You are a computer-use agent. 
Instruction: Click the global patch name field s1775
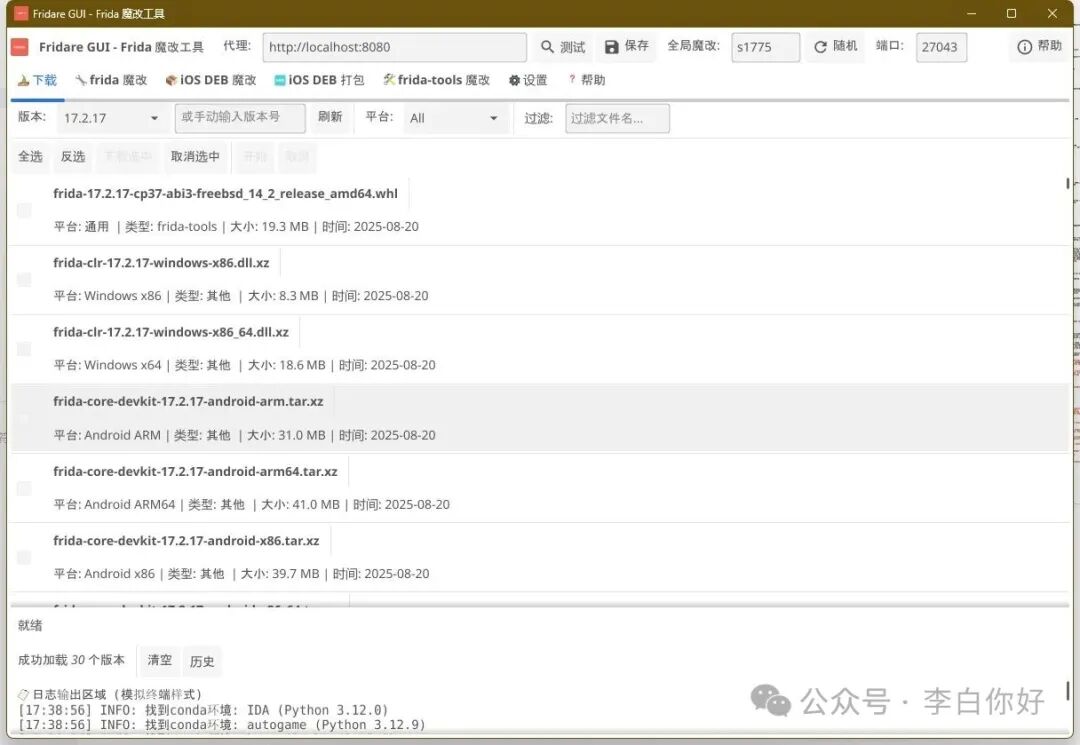[x=765, y=47]
